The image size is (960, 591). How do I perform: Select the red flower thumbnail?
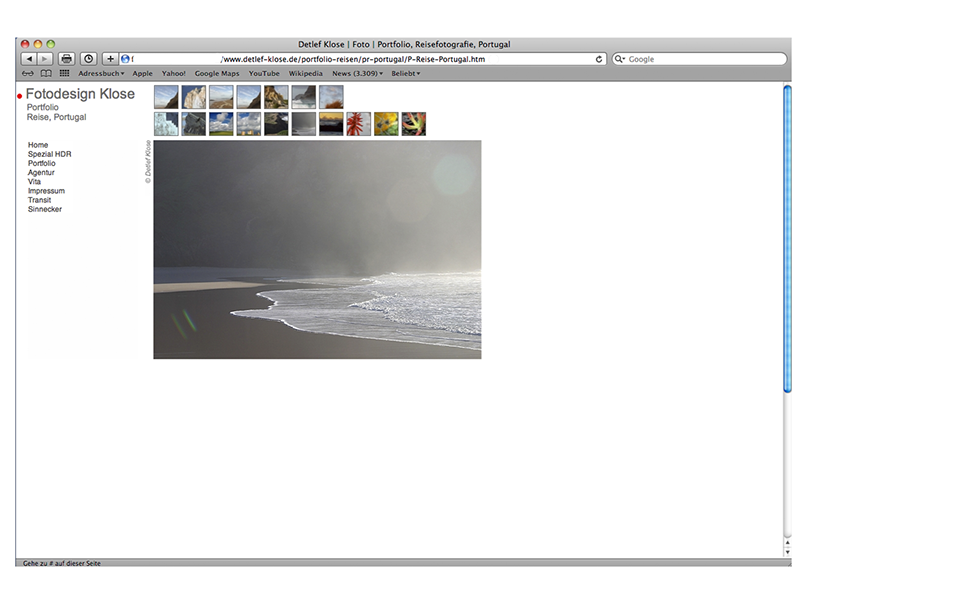click(x=358, y=124)
